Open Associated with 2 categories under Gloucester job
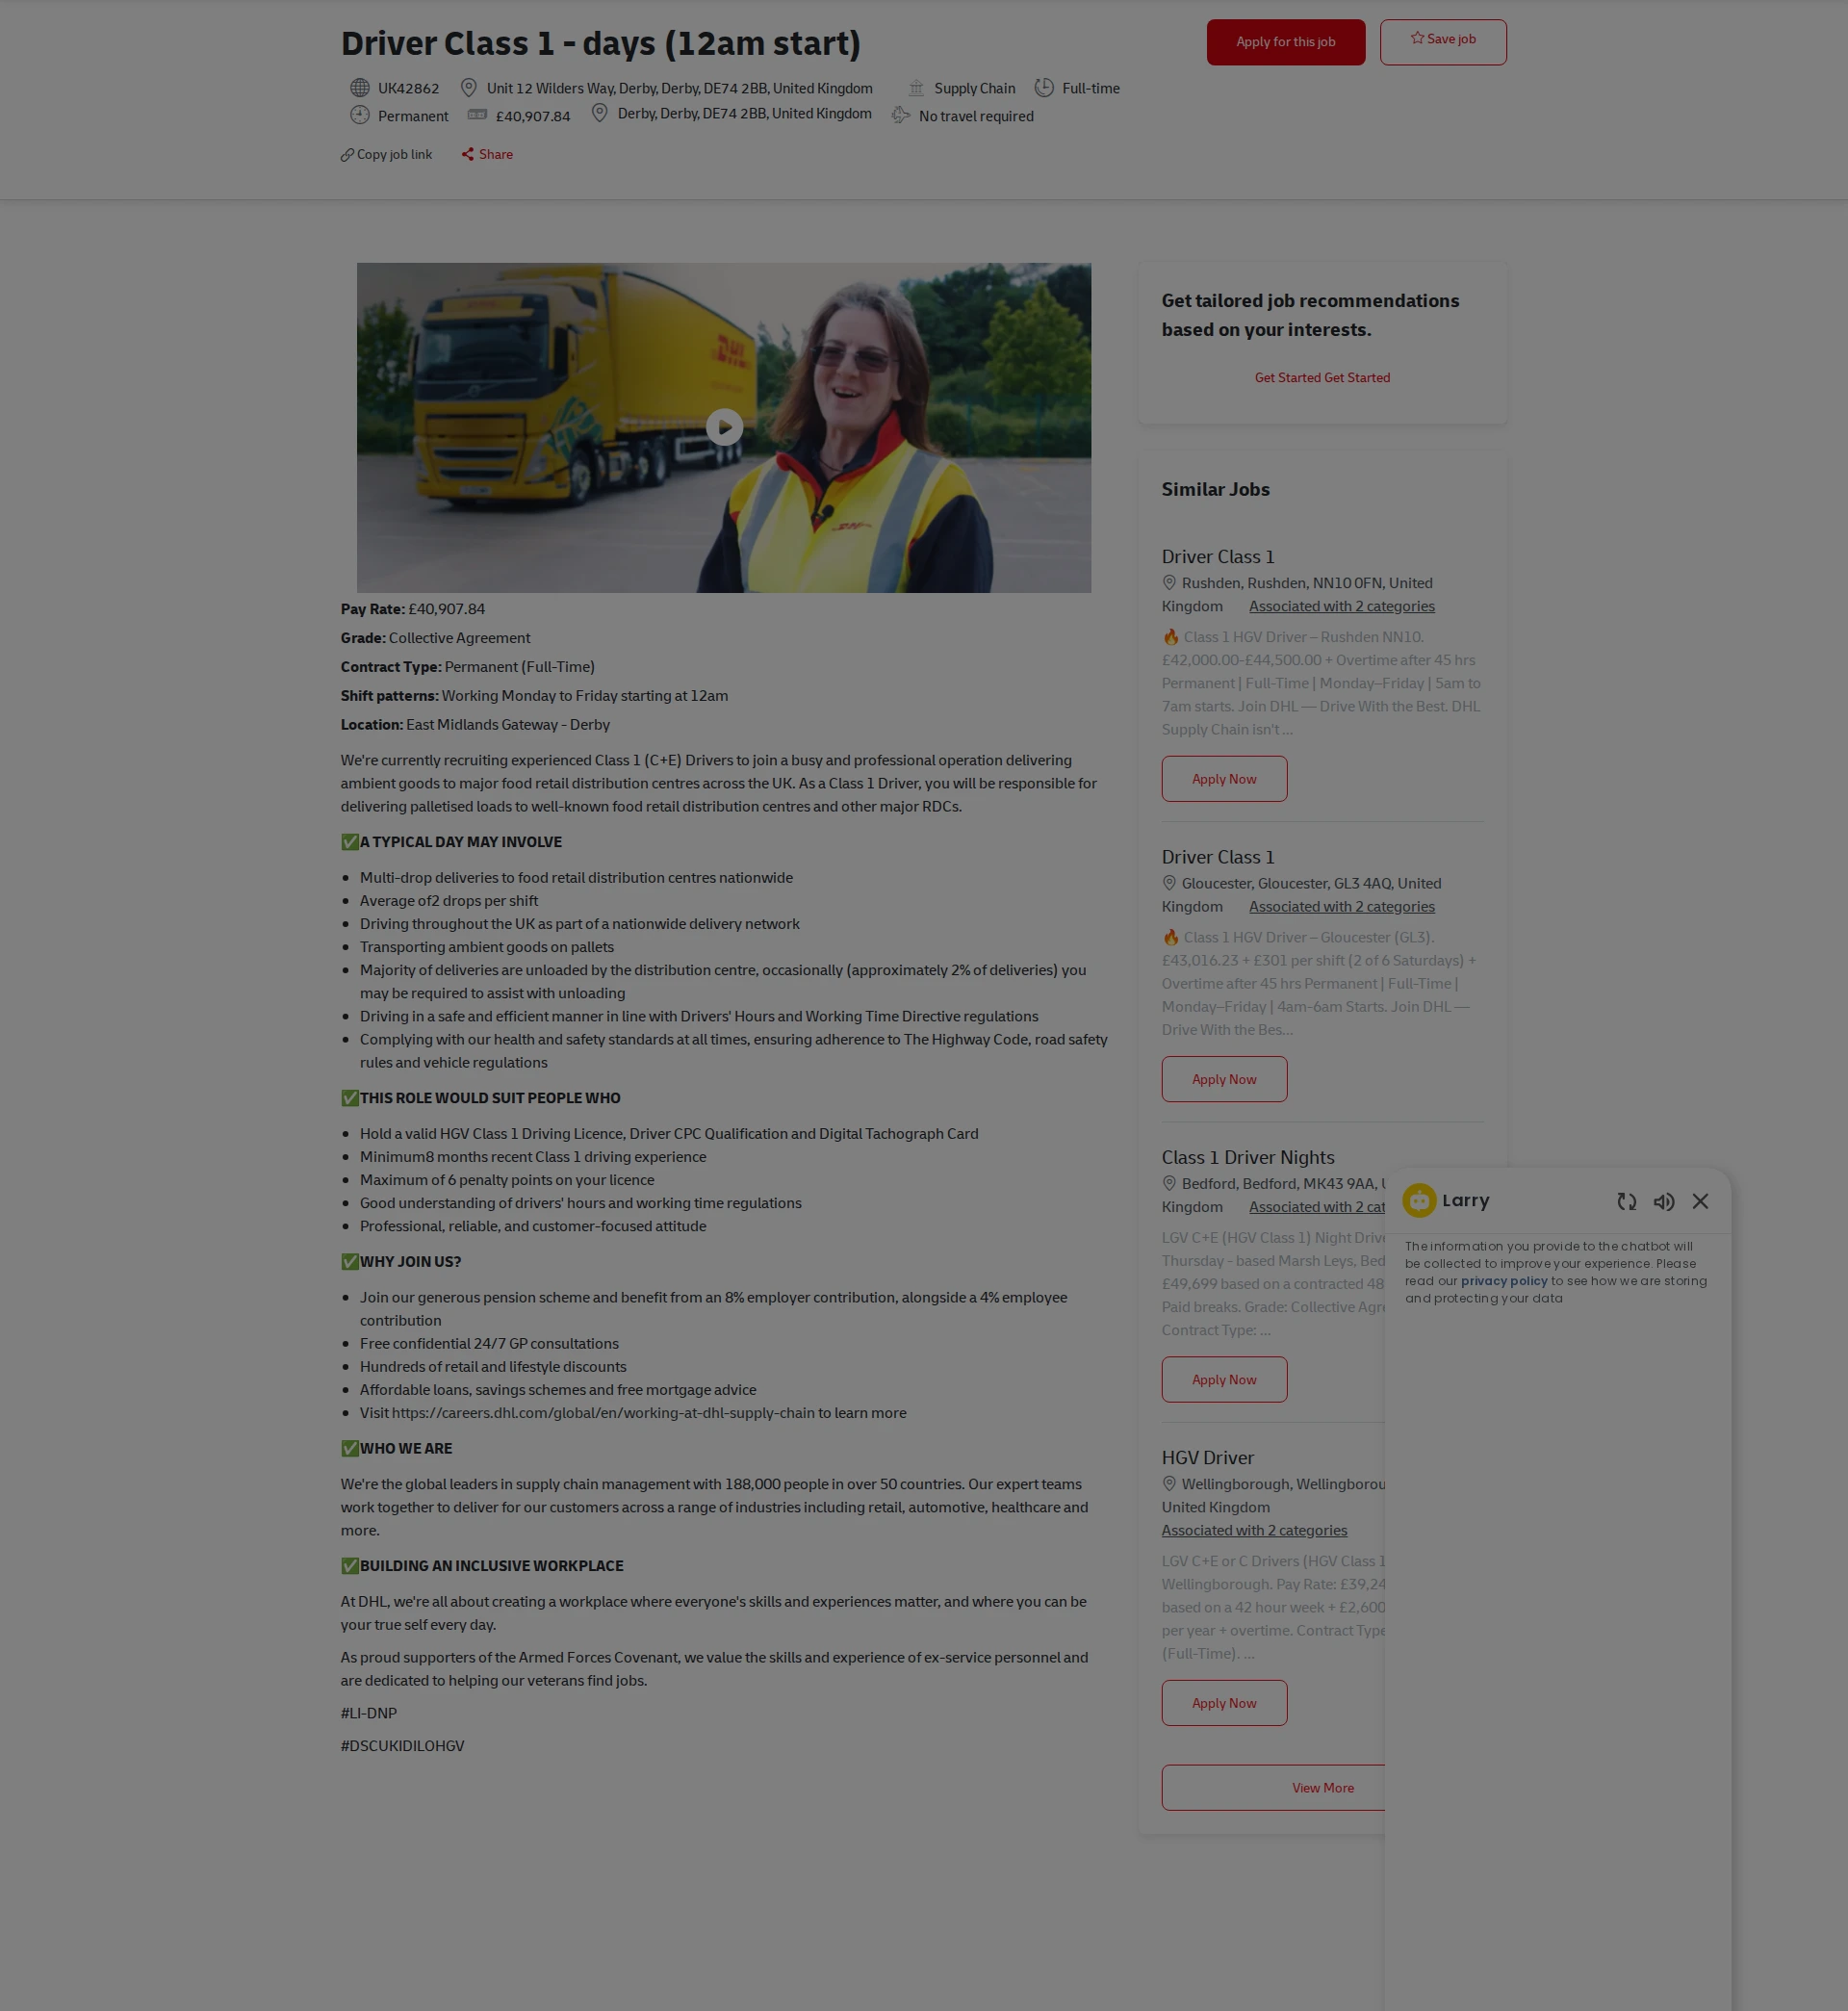 coord(1341,907)
